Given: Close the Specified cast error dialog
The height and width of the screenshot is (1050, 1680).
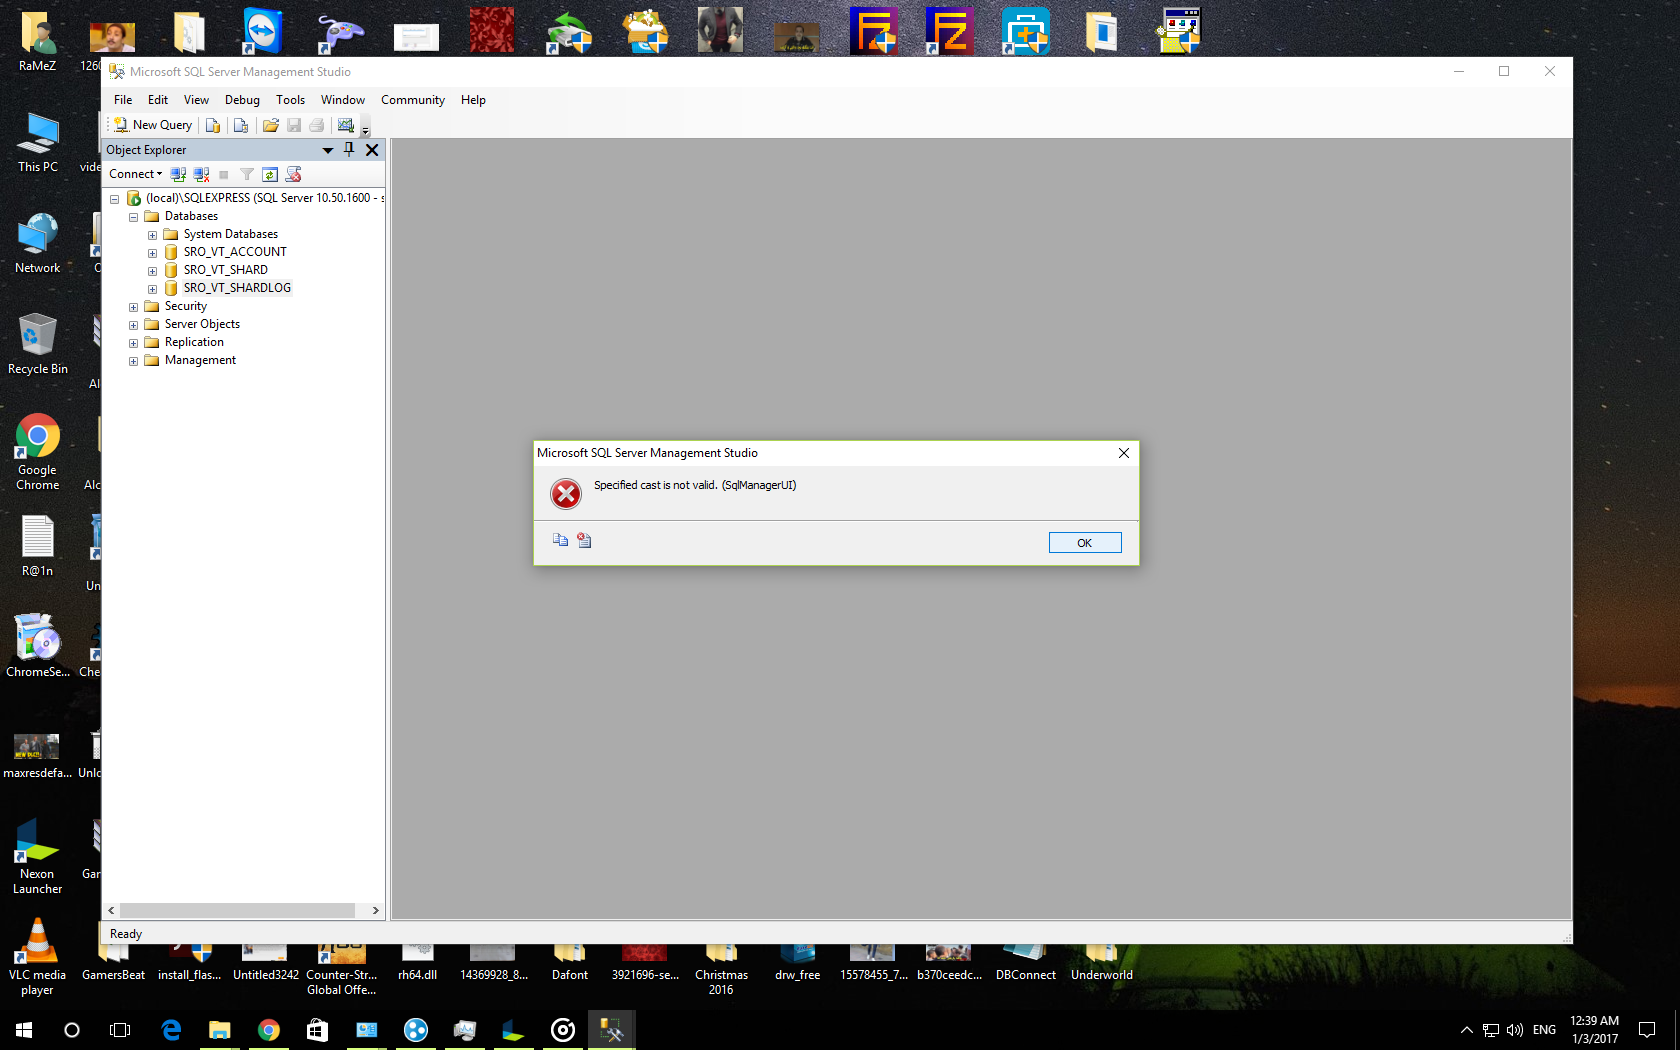Looking at the screenshot, I should [x=1124, y=453].
